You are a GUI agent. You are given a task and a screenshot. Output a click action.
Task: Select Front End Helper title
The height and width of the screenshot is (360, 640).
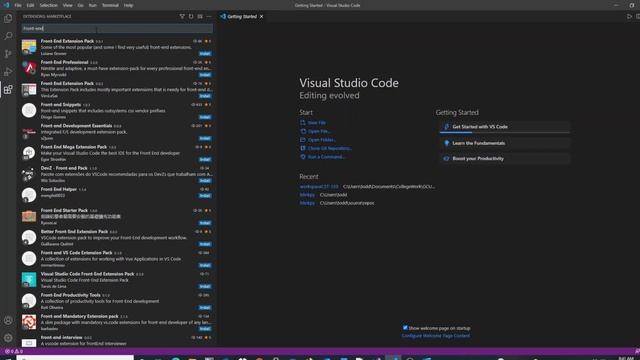click(x=59, y=189)
